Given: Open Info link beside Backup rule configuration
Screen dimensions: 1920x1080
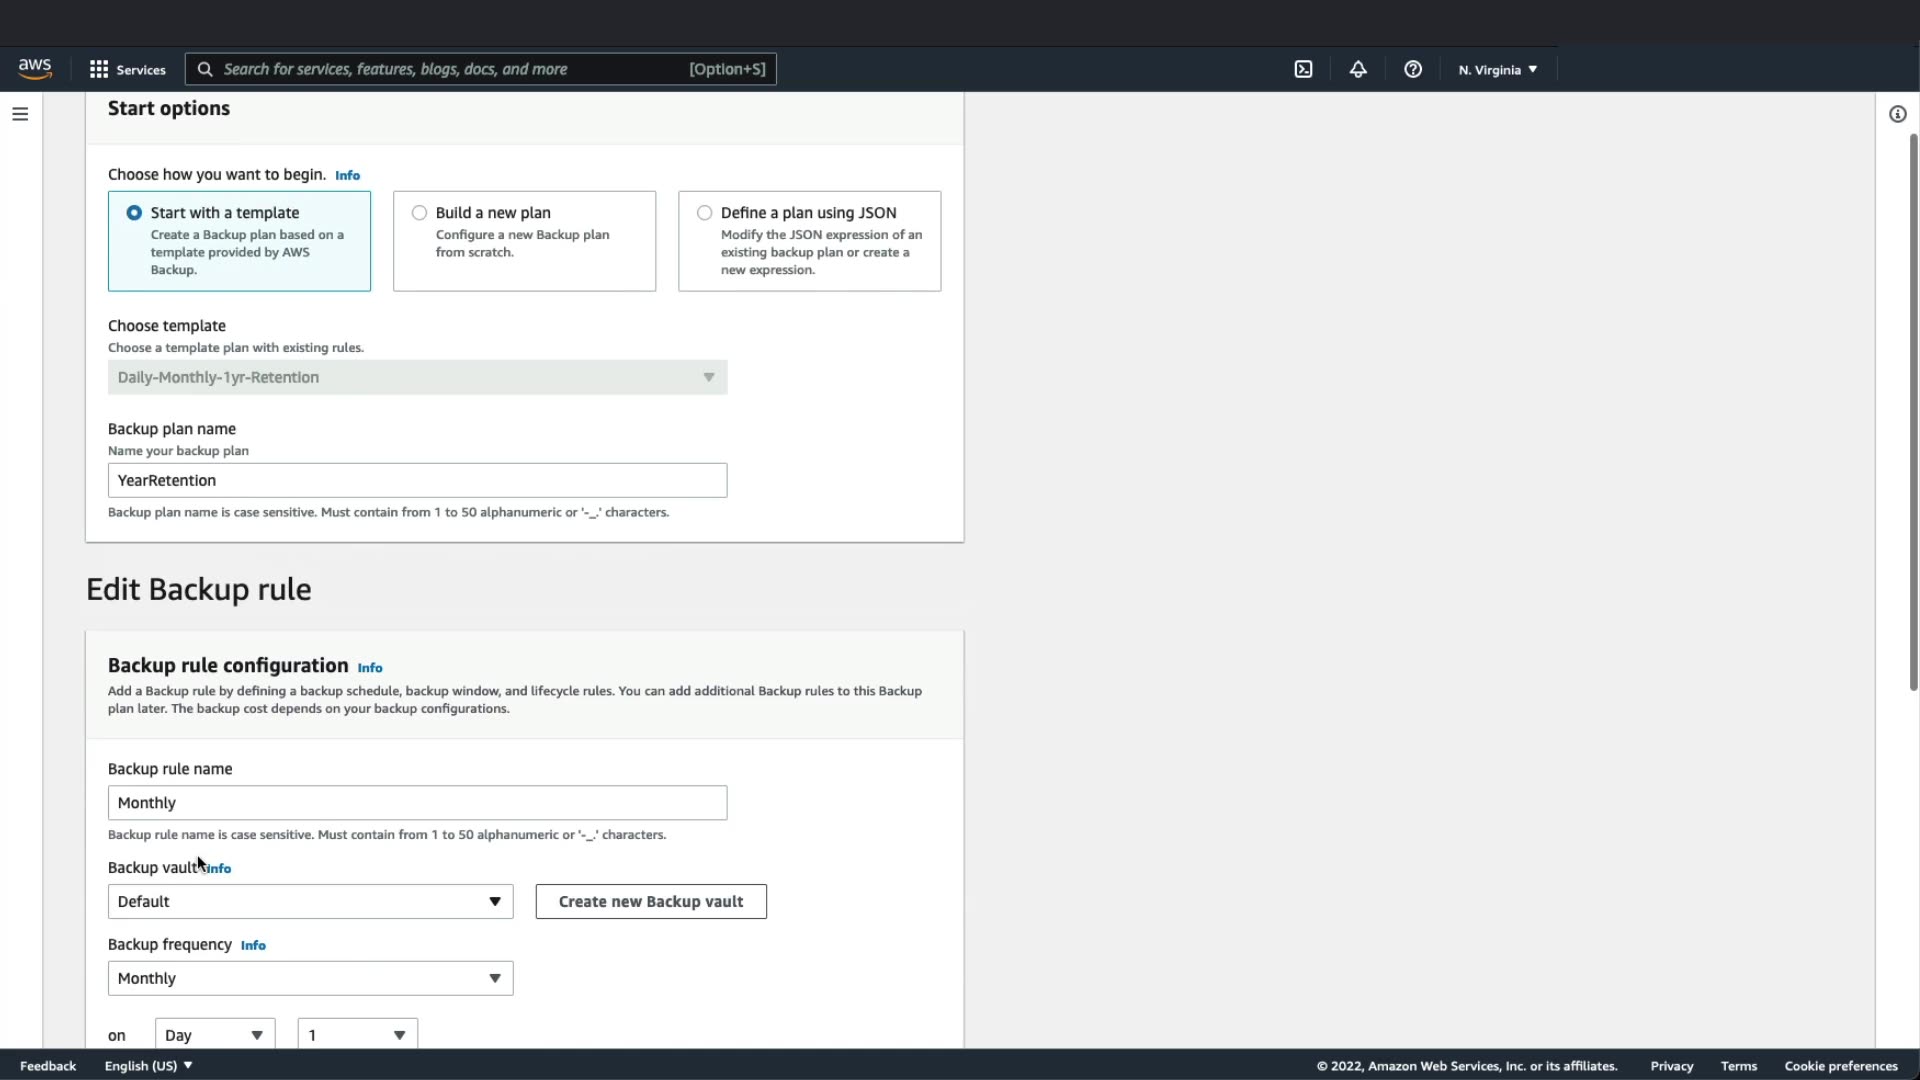Looking at the screenshot, I should [370, 668].
